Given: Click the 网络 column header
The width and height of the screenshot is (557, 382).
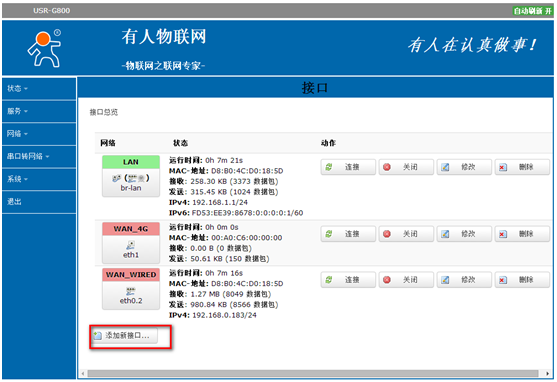Looking at the screenshot, I should click(108, 143).
